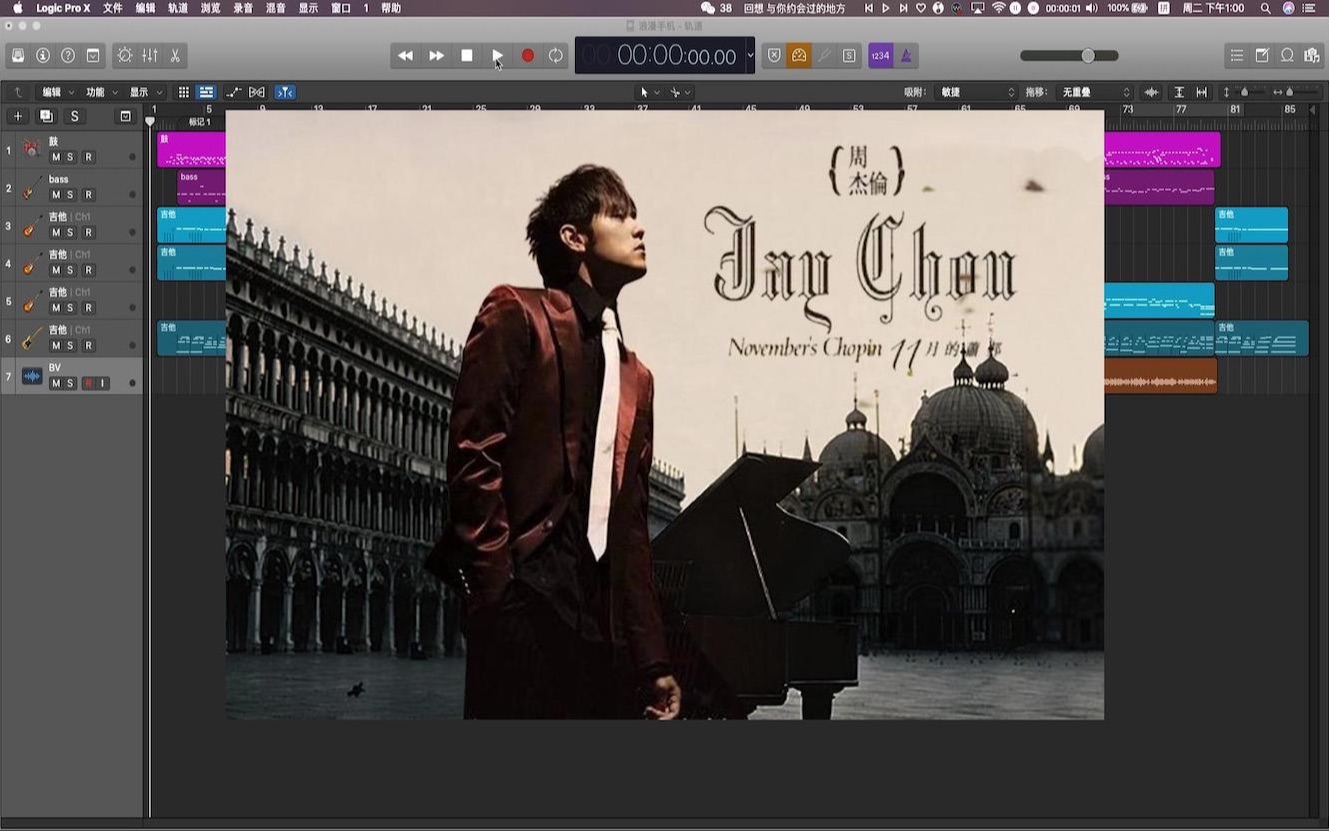
Task: Click the vertical auto-zoom icon
Action: point(1179,92)
